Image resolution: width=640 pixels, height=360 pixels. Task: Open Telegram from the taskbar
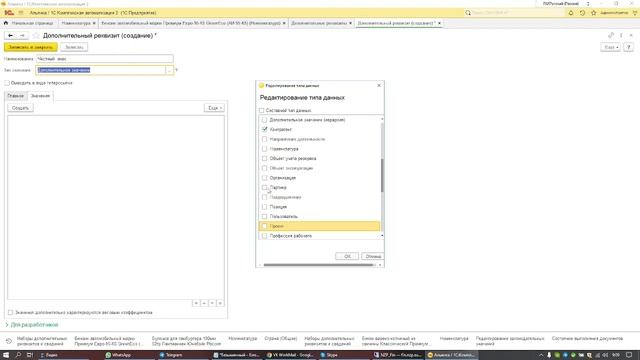pos(171,355)
